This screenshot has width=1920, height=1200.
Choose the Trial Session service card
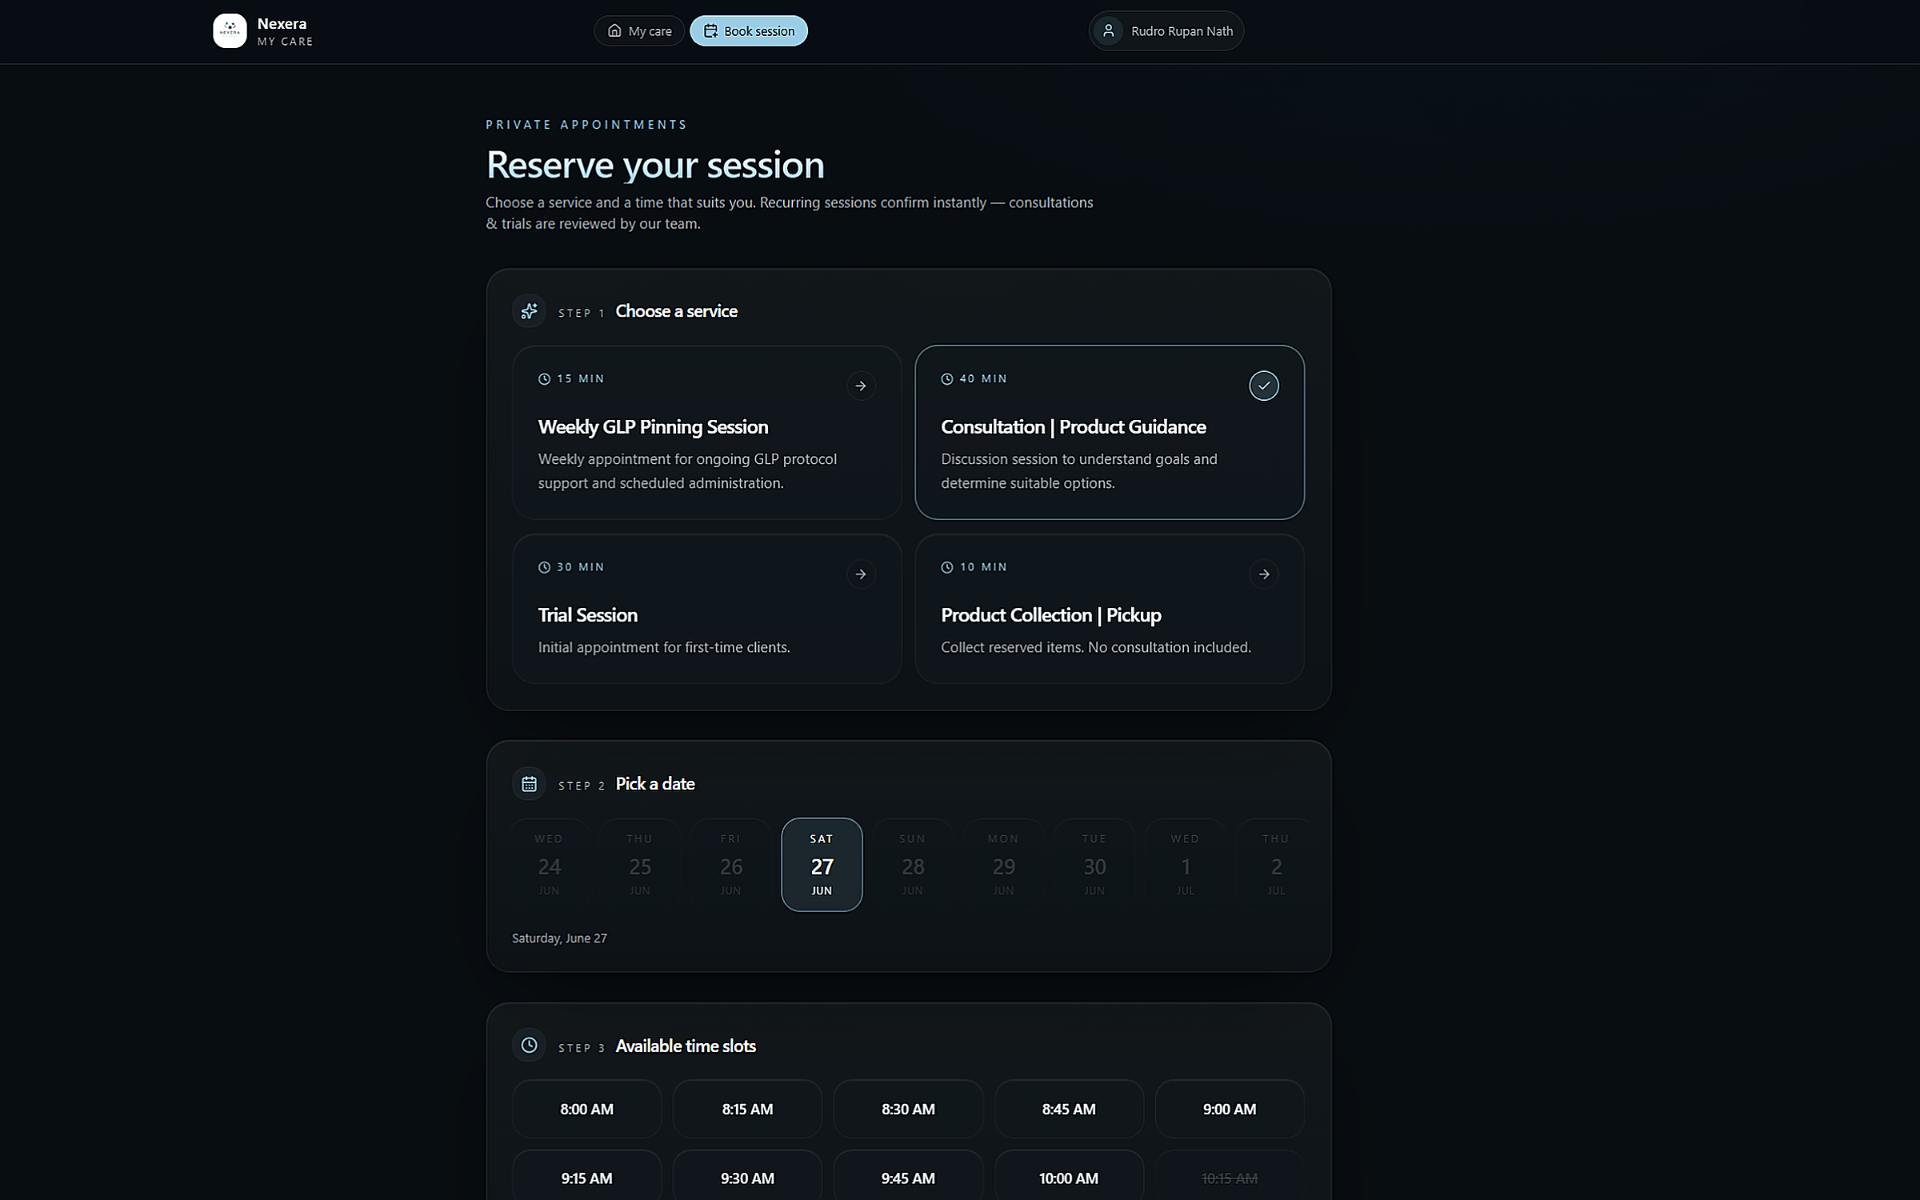coord(707,609)
